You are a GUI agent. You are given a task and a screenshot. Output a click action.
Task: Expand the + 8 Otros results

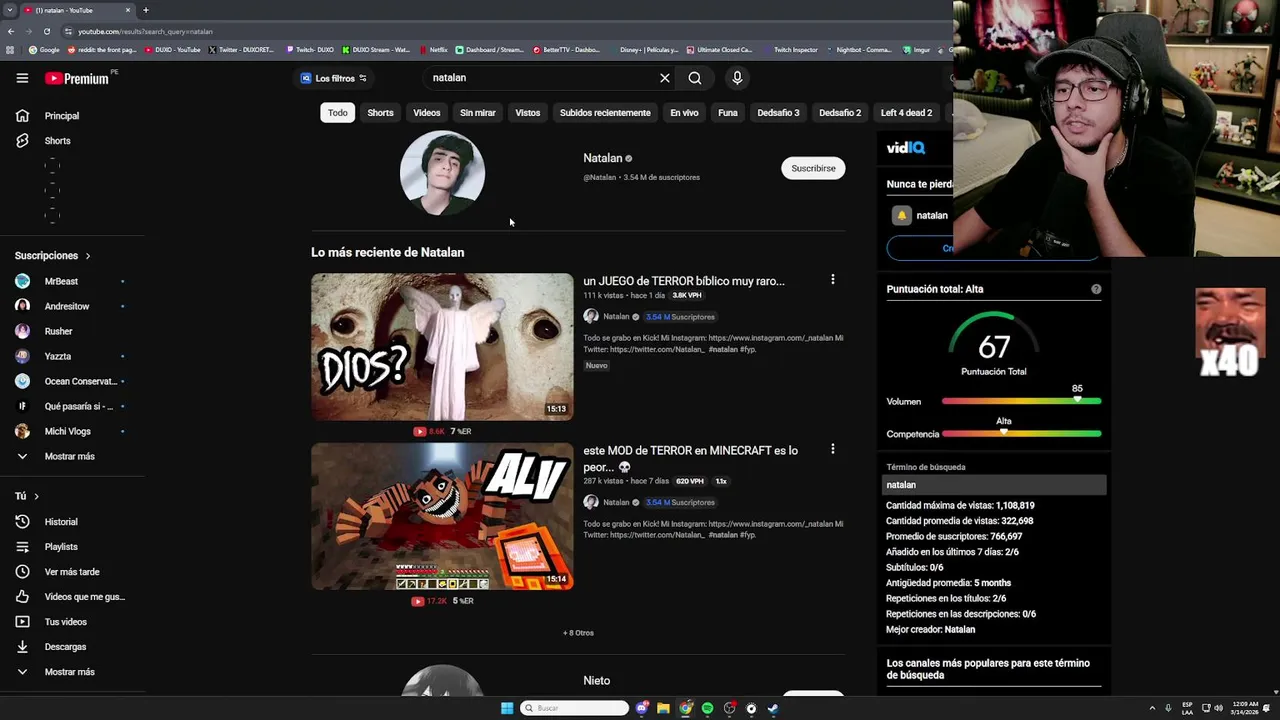578,633
